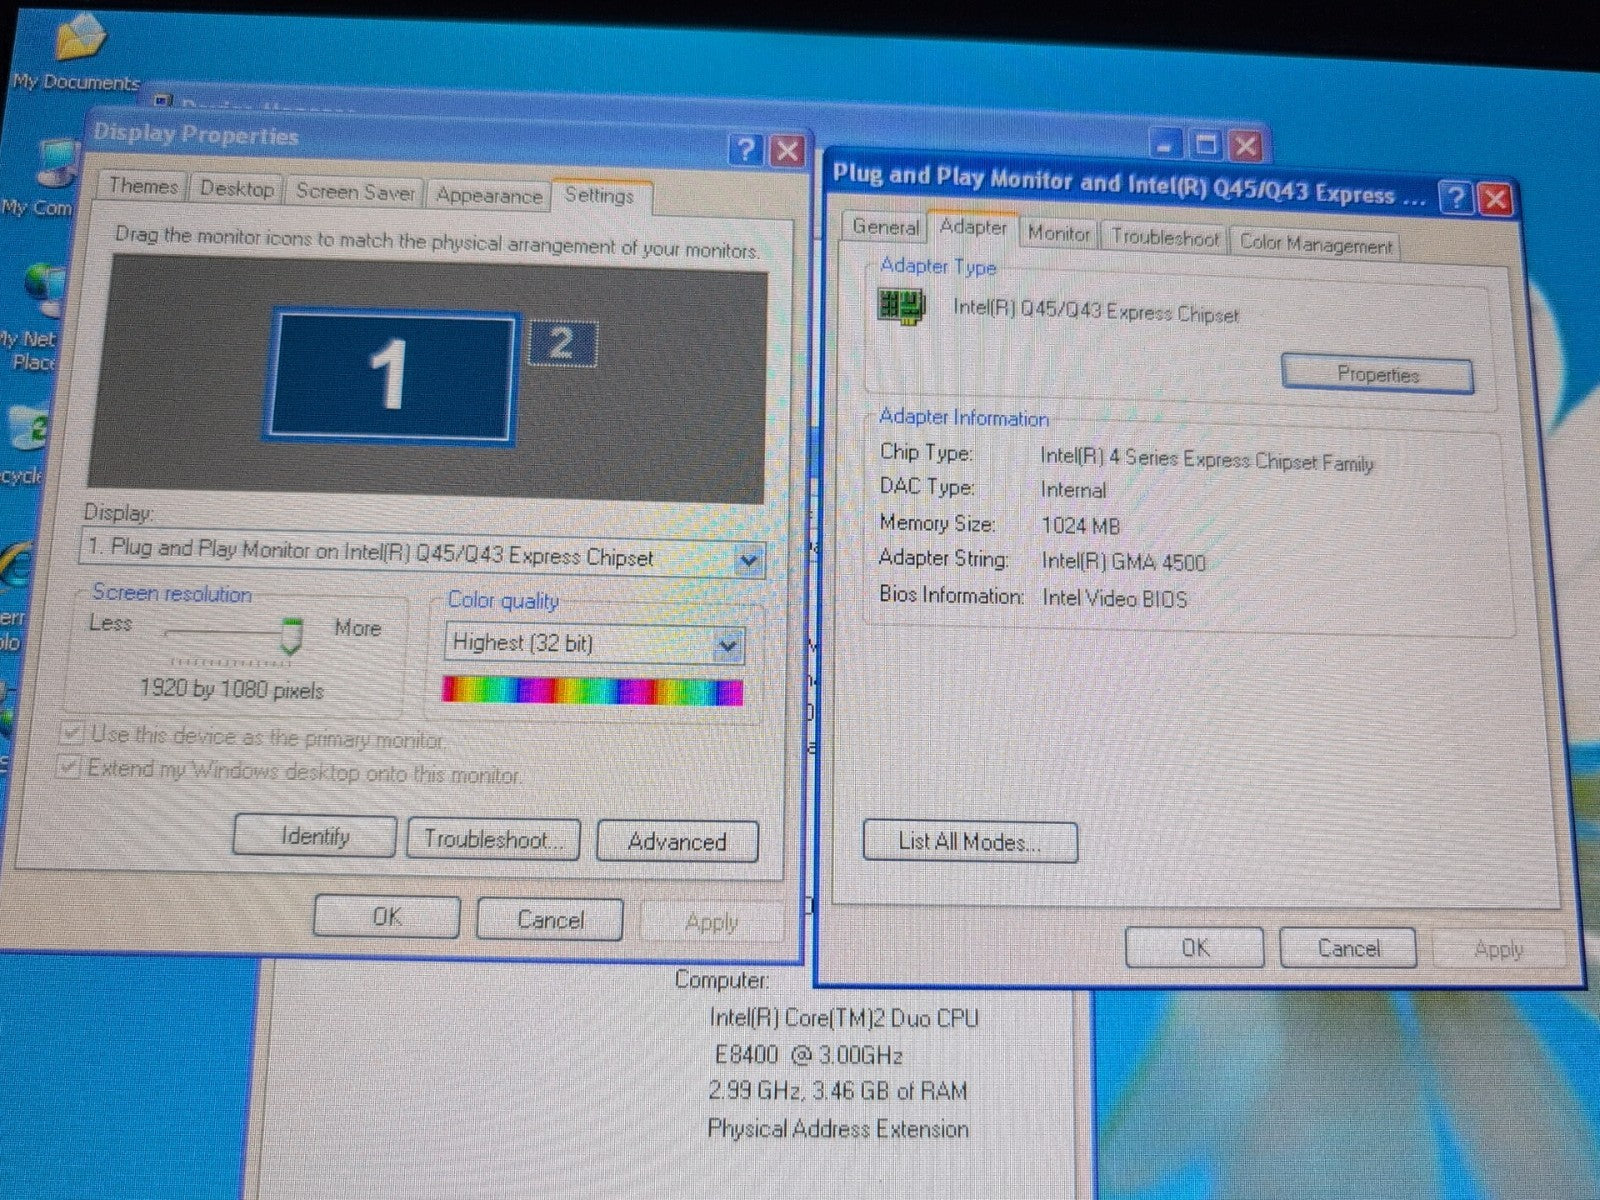The image size is (1600, 1200).
Task: Click 'E8400 @ 3.00GHz' in the background window
Action: click(808, 1055)
